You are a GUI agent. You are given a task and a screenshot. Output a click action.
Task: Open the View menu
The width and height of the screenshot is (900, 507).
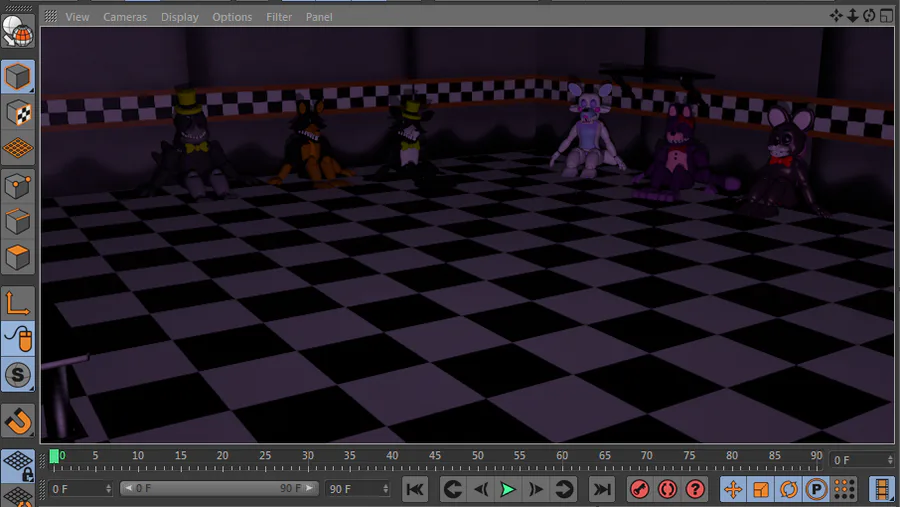[x=77, y=17]
